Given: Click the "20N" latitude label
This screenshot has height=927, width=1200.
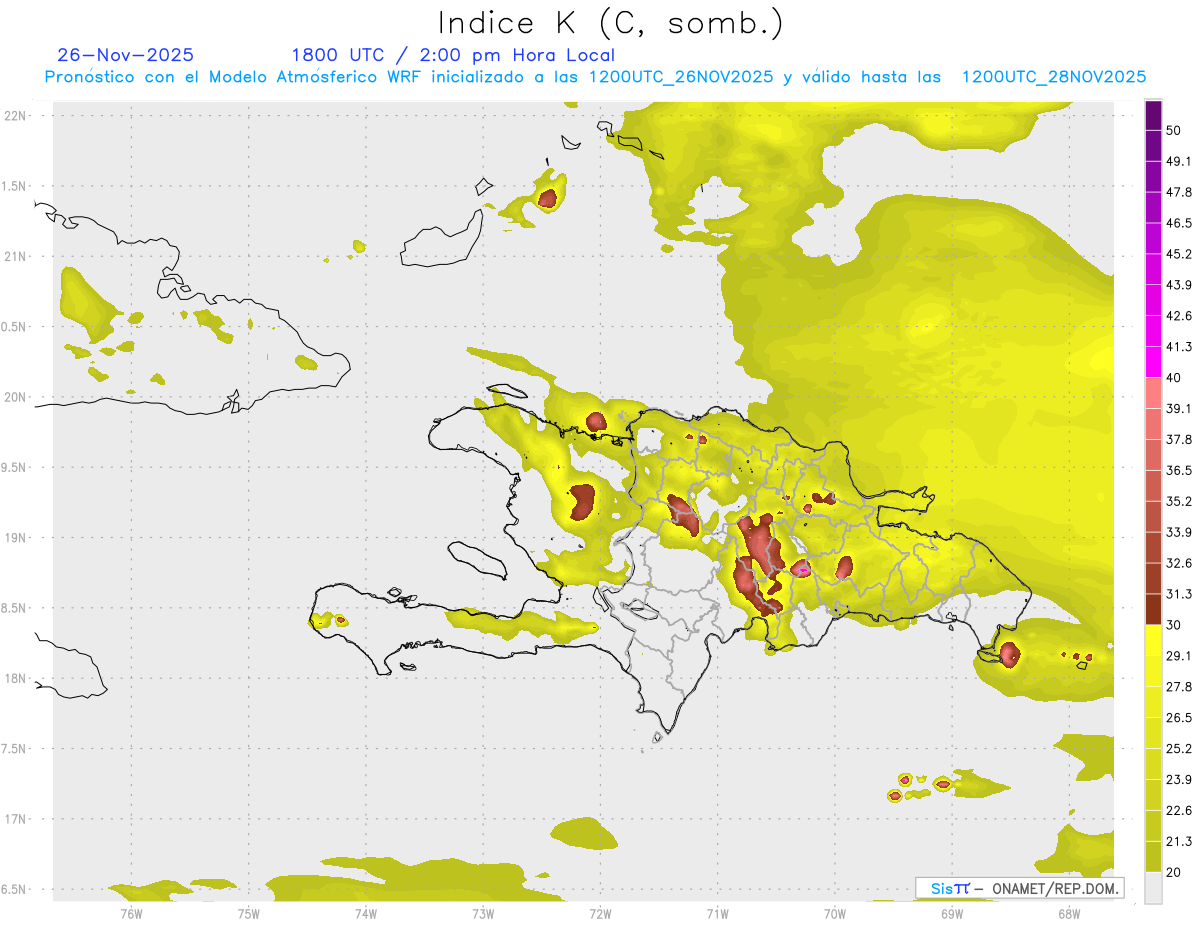Looking at the screenshot, I should (x=16, y=397).
